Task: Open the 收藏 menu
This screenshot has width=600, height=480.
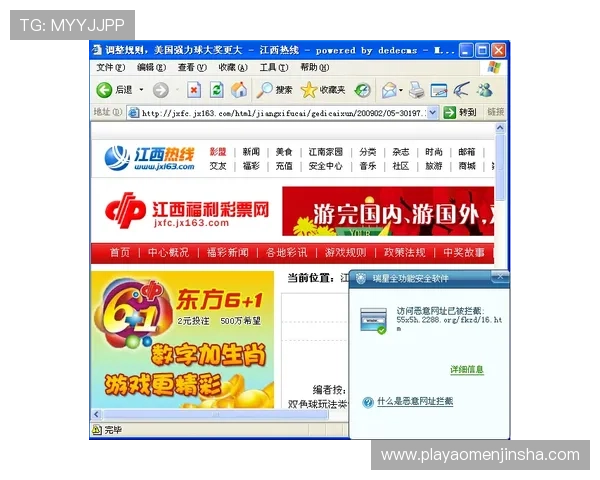Action: (233, 68)
